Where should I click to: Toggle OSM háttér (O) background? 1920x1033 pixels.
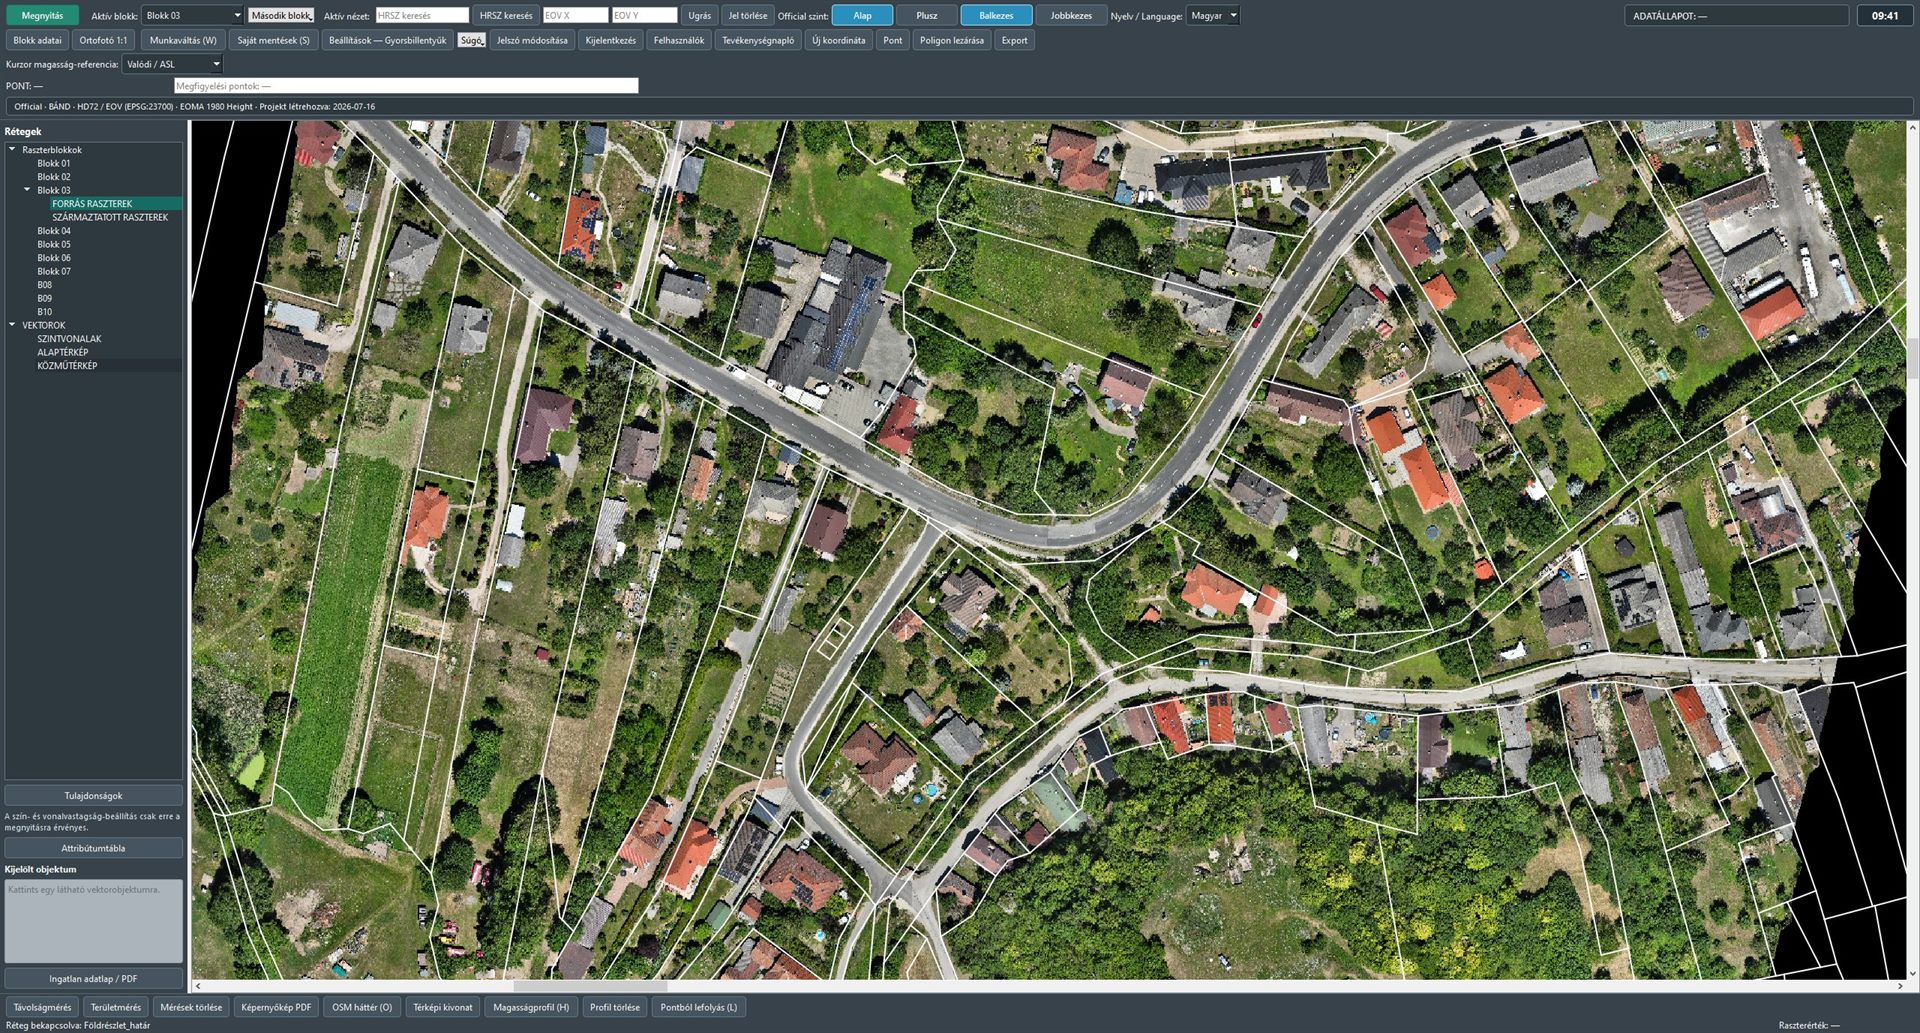362,1007
